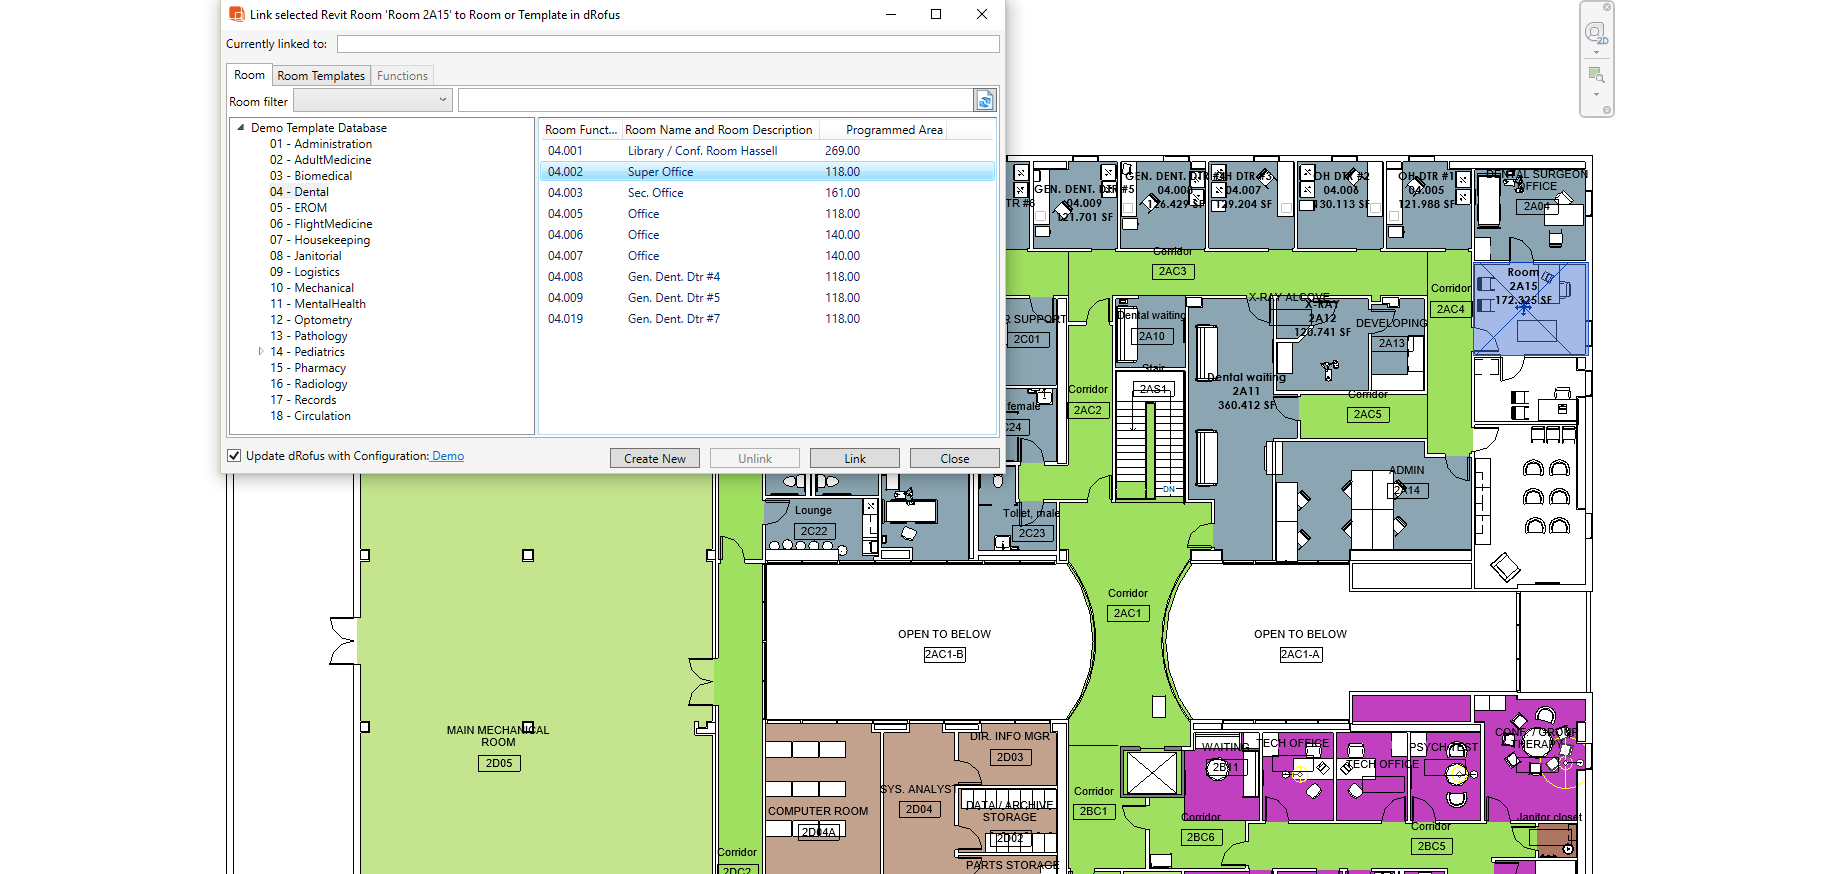Switch to the Functions tab

[x=402, y=76]
